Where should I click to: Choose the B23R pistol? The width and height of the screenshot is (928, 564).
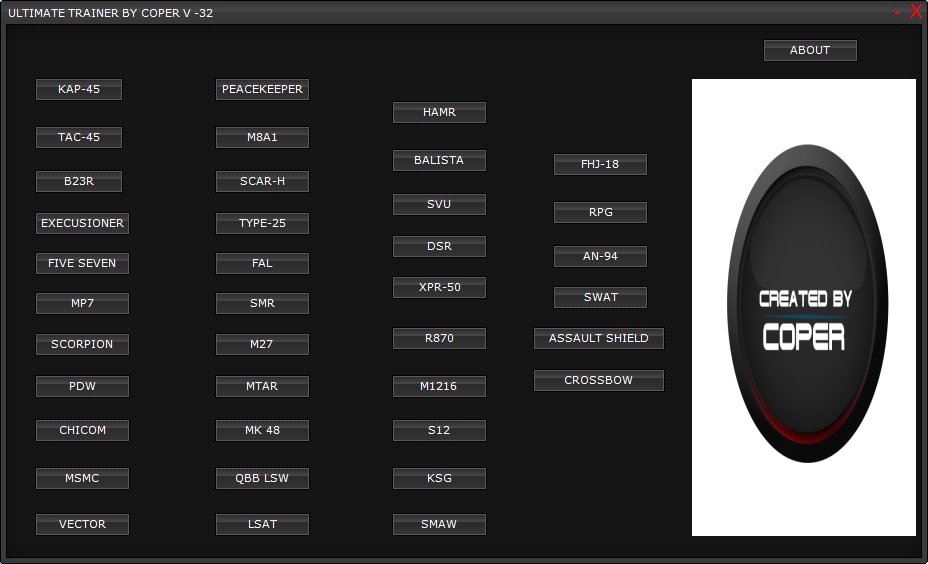tap(79, 181)
